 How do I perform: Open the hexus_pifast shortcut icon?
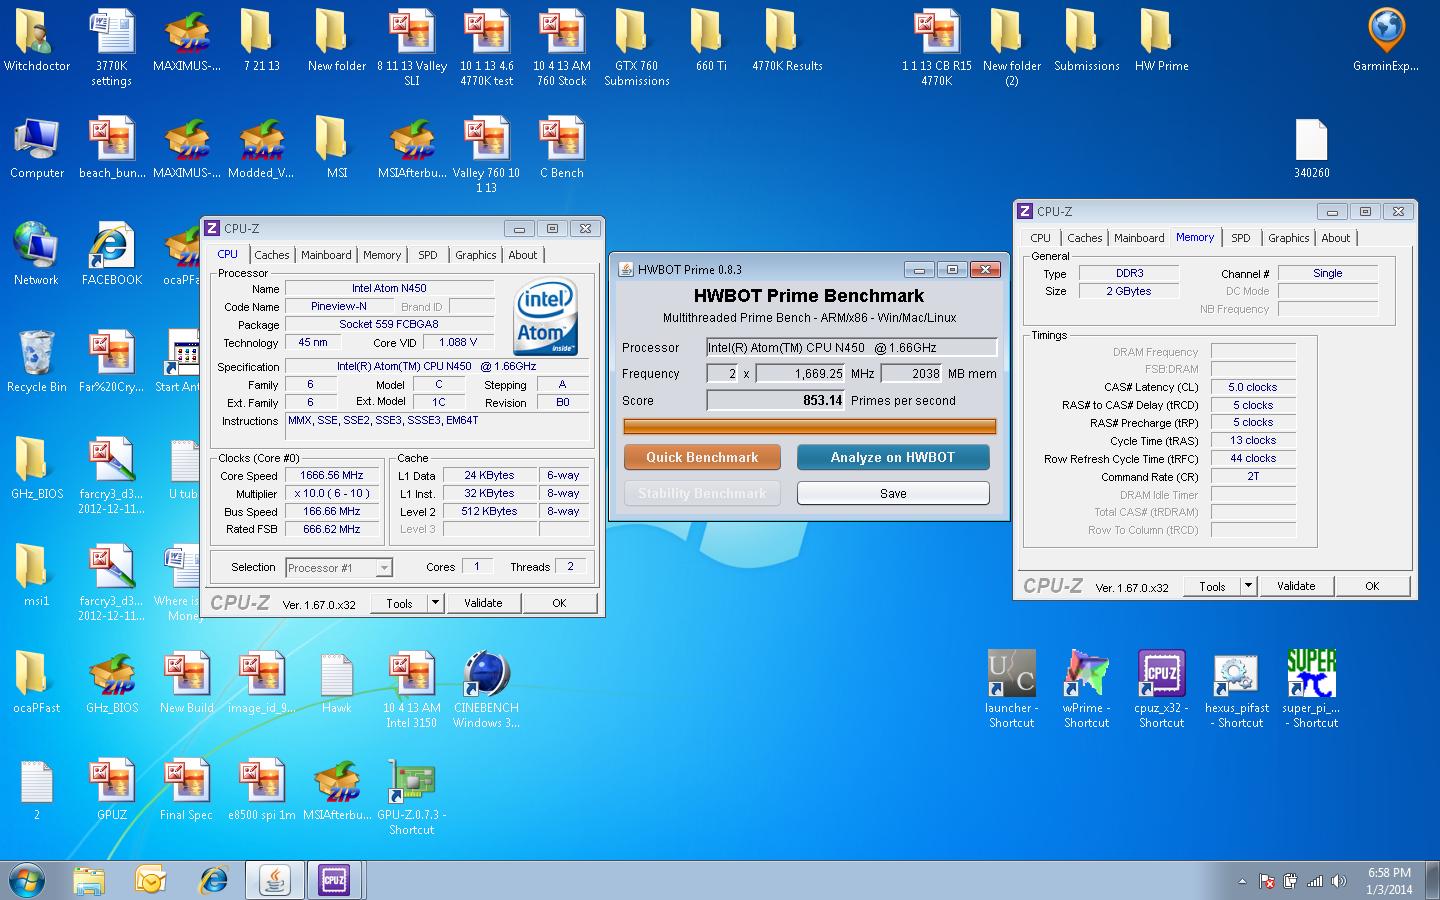tap(1237, 689)
